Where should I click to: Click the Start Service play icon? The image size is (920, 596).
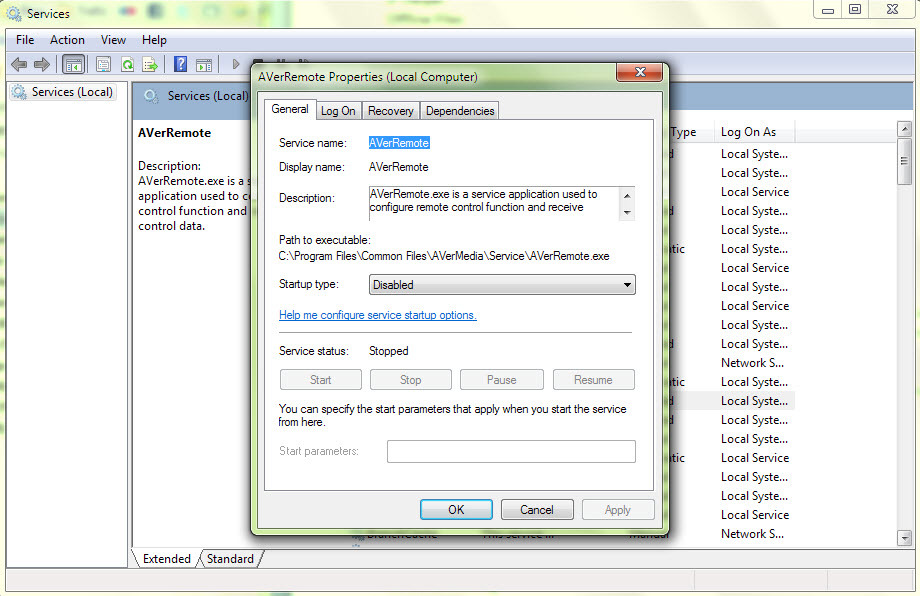click(236, 64)
